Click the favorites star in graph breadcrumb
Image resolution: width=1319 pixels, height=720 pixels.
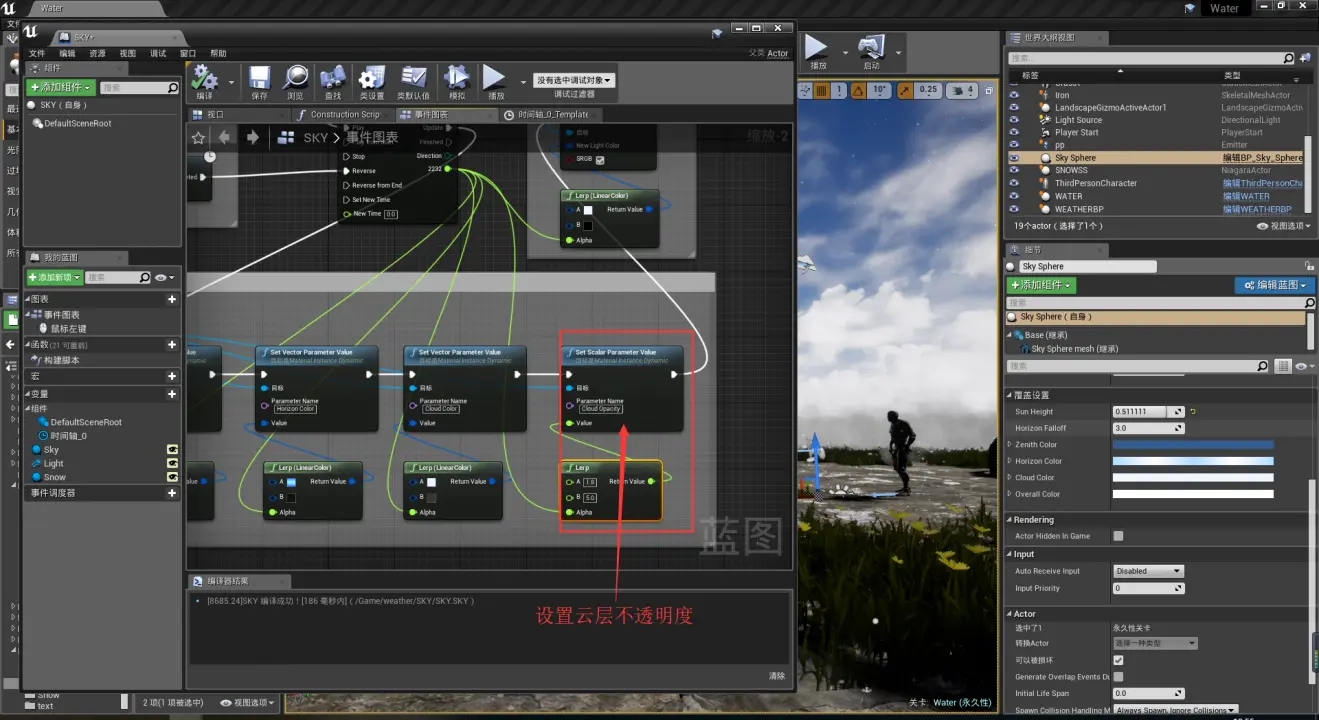pos(198,138)
